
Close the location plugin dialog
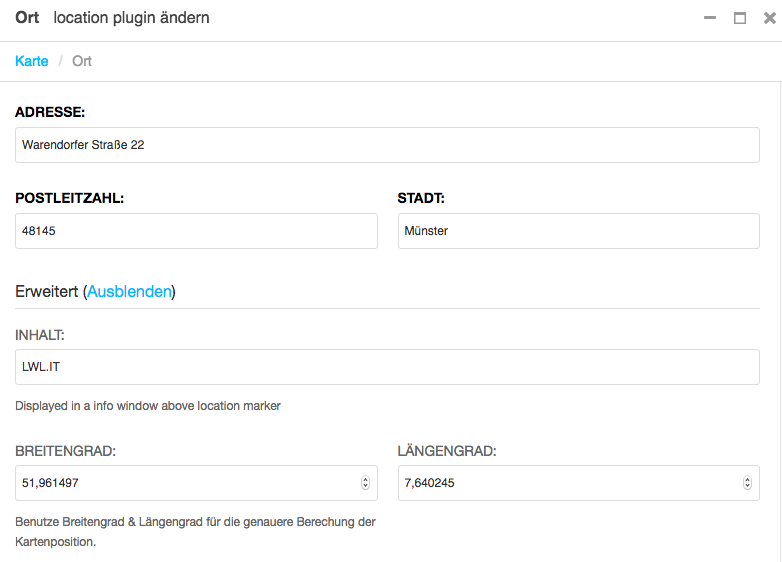tap(770, 18)
